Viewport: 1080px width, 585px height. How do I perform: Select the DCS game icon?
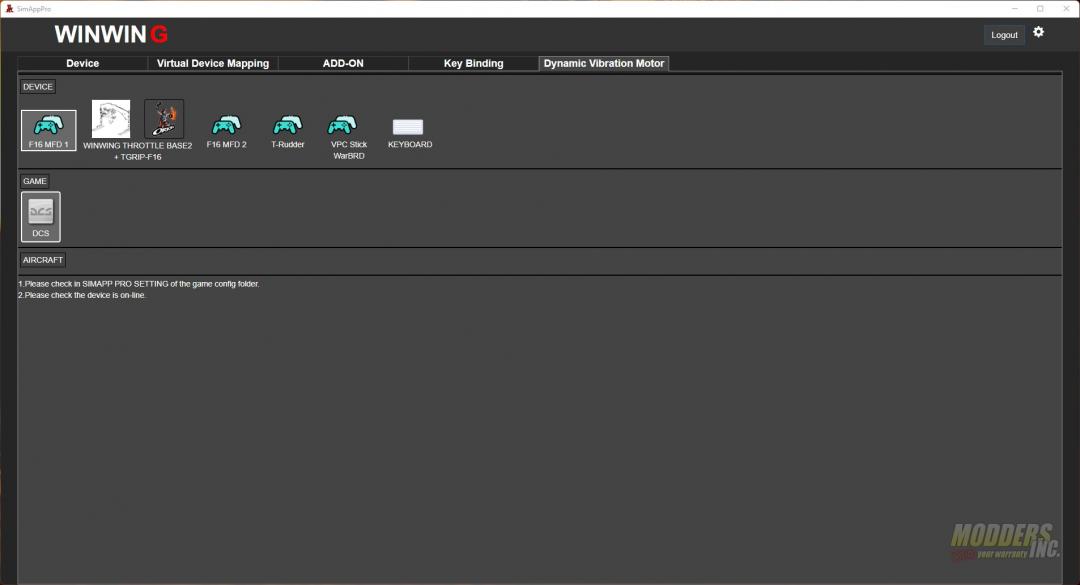tap(41, 215)
